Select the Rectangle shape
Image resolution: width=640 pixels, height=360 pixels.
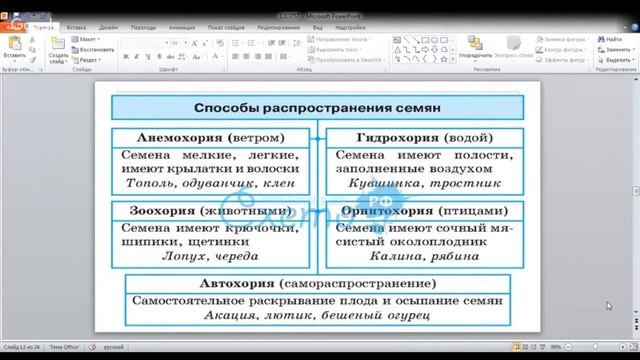425,40
